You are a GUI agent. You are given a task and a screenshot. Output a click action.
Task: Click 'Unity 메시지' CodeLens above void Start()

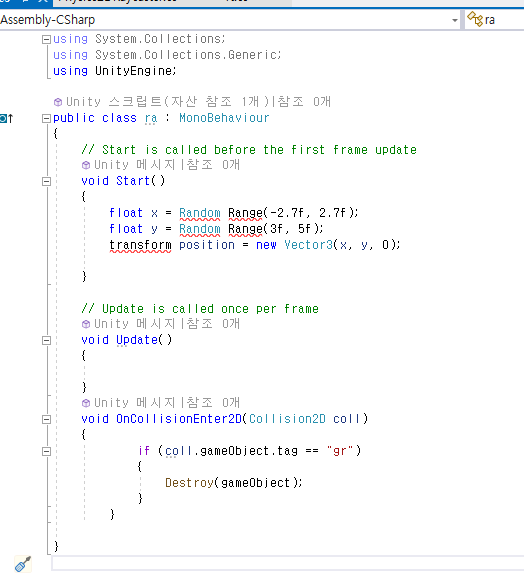click(134, 165)
